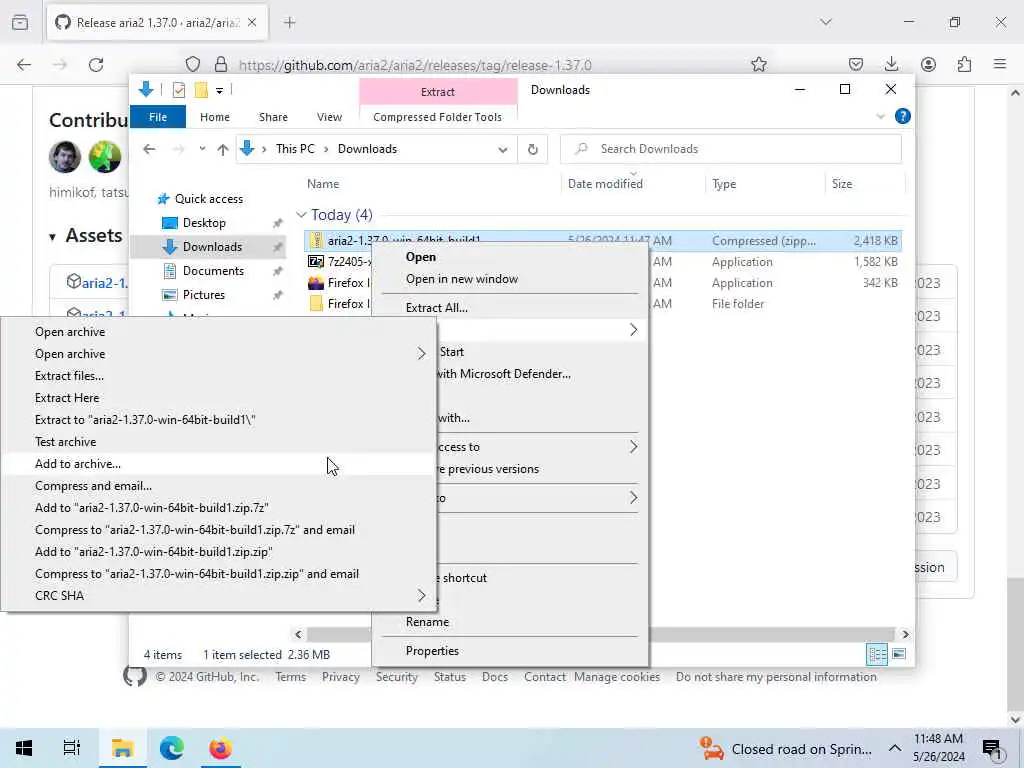Show hidden system tray icons
This screenshot has width=1024, height=768.
pyautogui.click(x=895, y=748)
